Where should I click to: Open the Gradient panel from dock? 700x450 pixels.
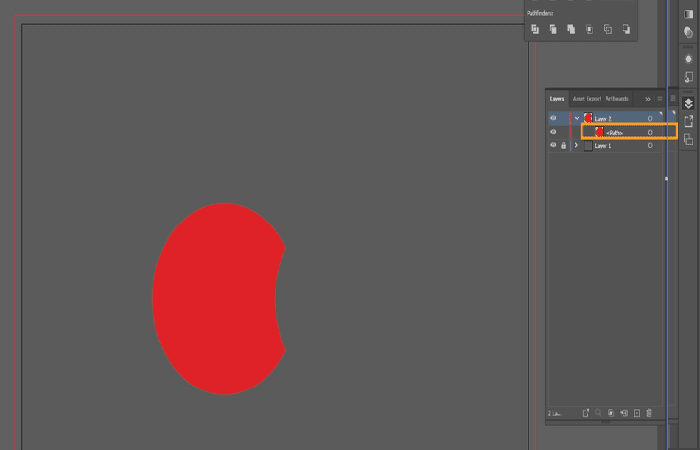pos(688,14)
